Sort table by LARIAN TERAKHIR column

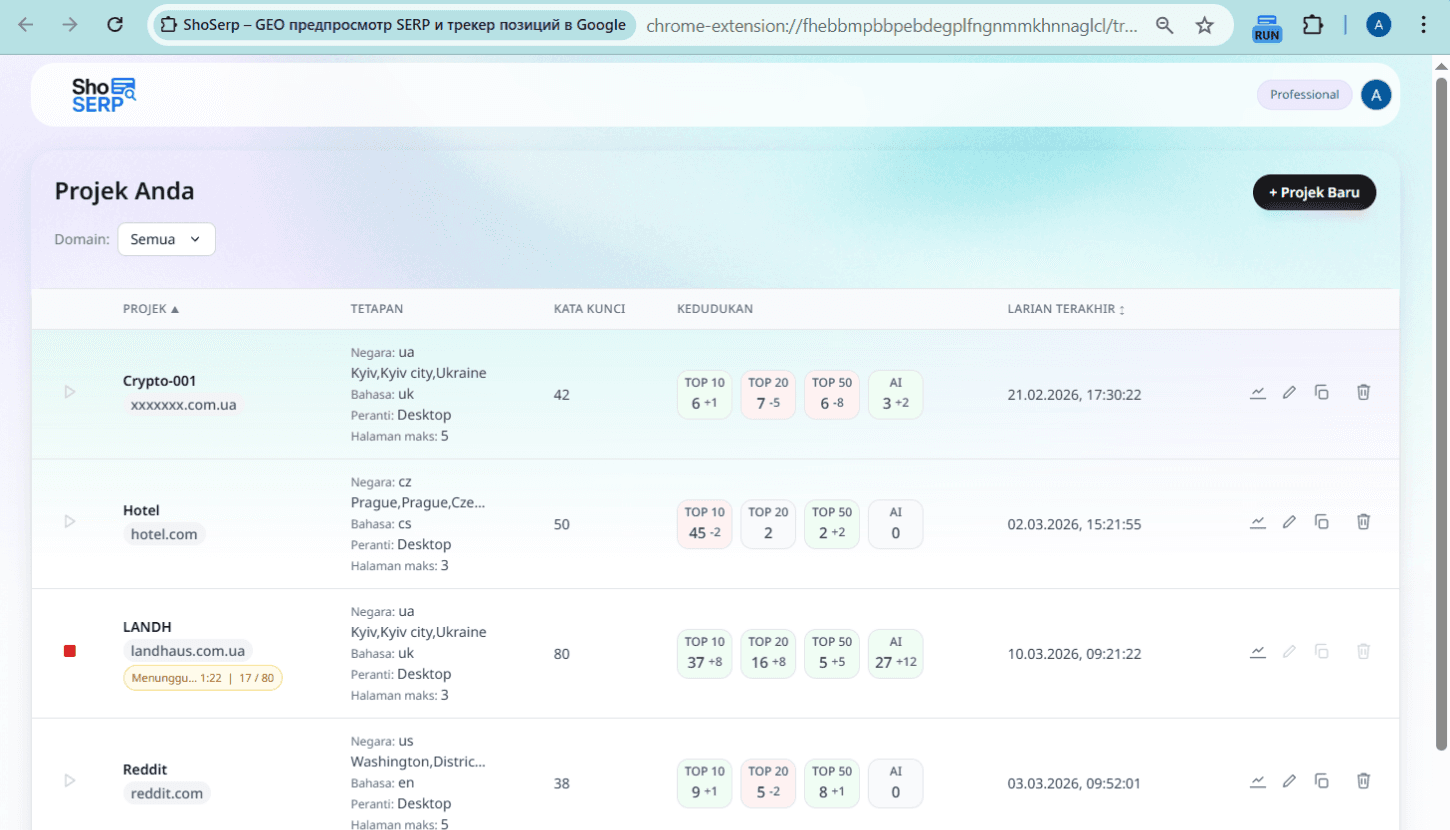tap(1066, 309)
